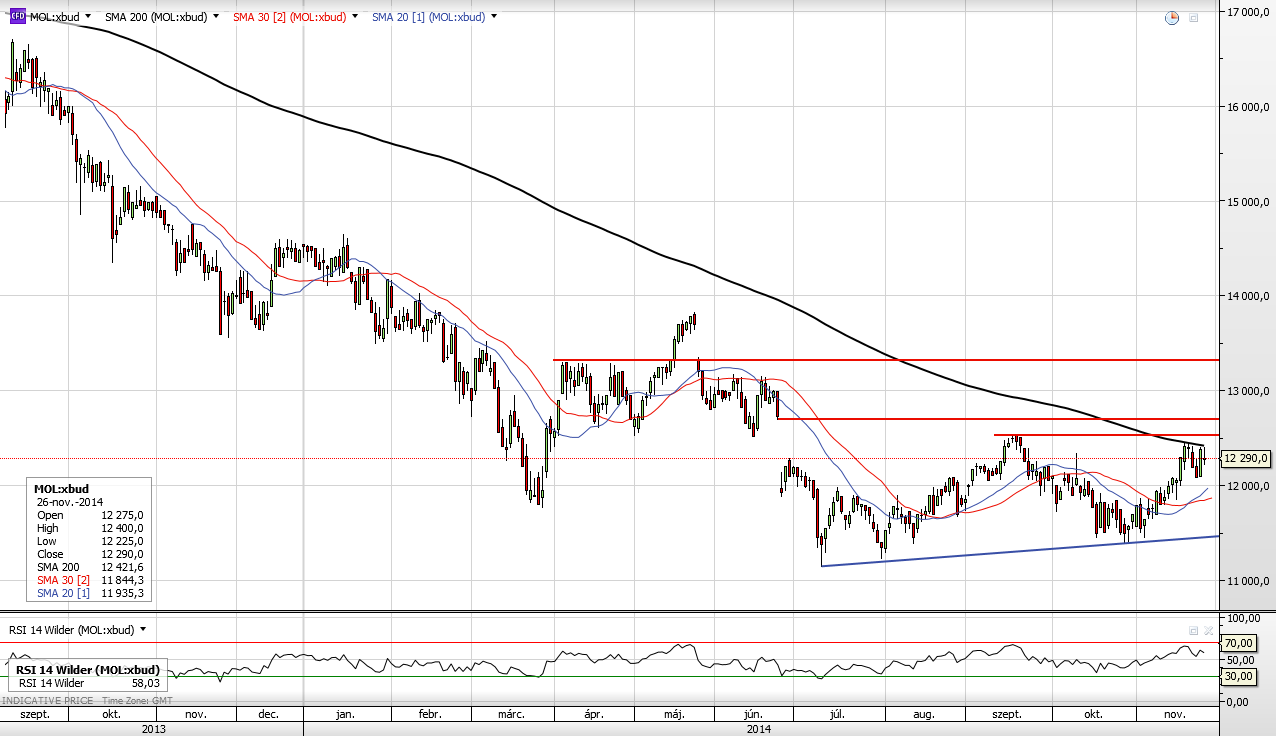Click the 2013 year label
This screenshot has height=736, width=1276.
point(153,729)
